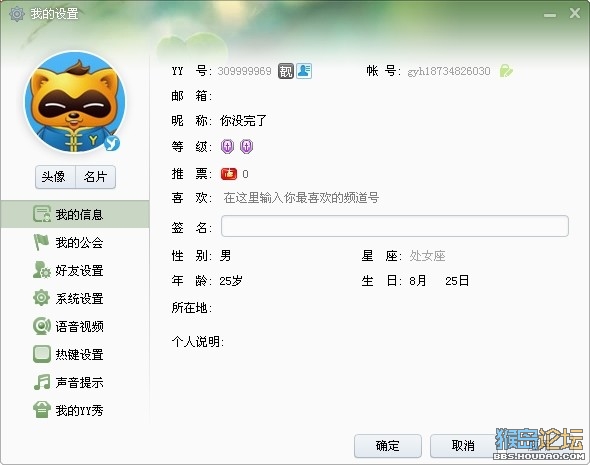Image resolution: width=590 pixels, height=465 pixels.
Task: Select the 声音提示 label
Action: coord(79,383)
